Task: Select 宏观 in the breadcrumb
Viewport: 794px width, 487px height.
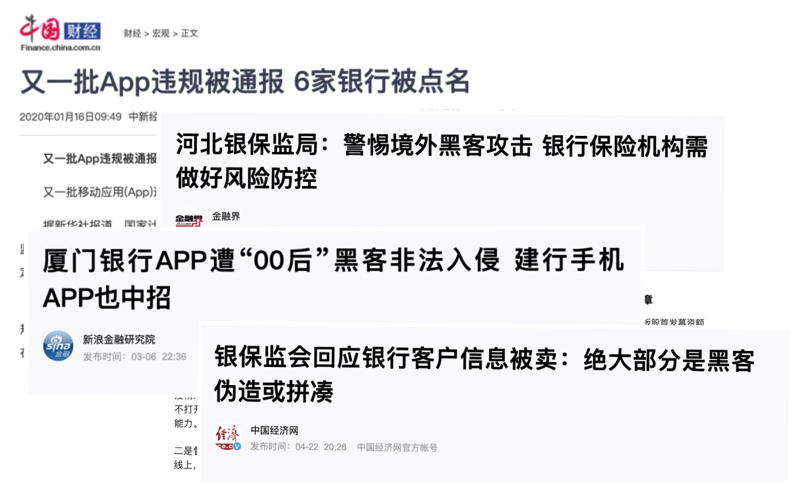Action: click(x=161, y=33)
